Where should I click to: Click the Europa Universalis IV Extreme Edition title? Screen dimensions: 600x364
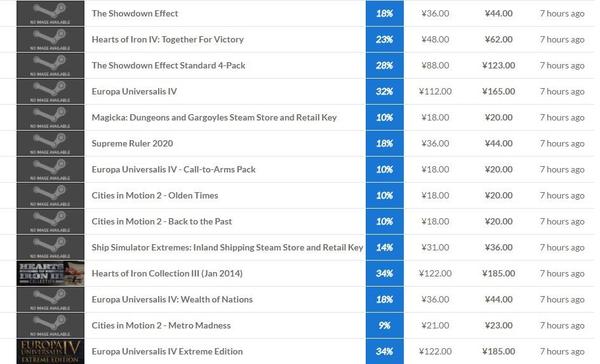click(x=167, y=351)
